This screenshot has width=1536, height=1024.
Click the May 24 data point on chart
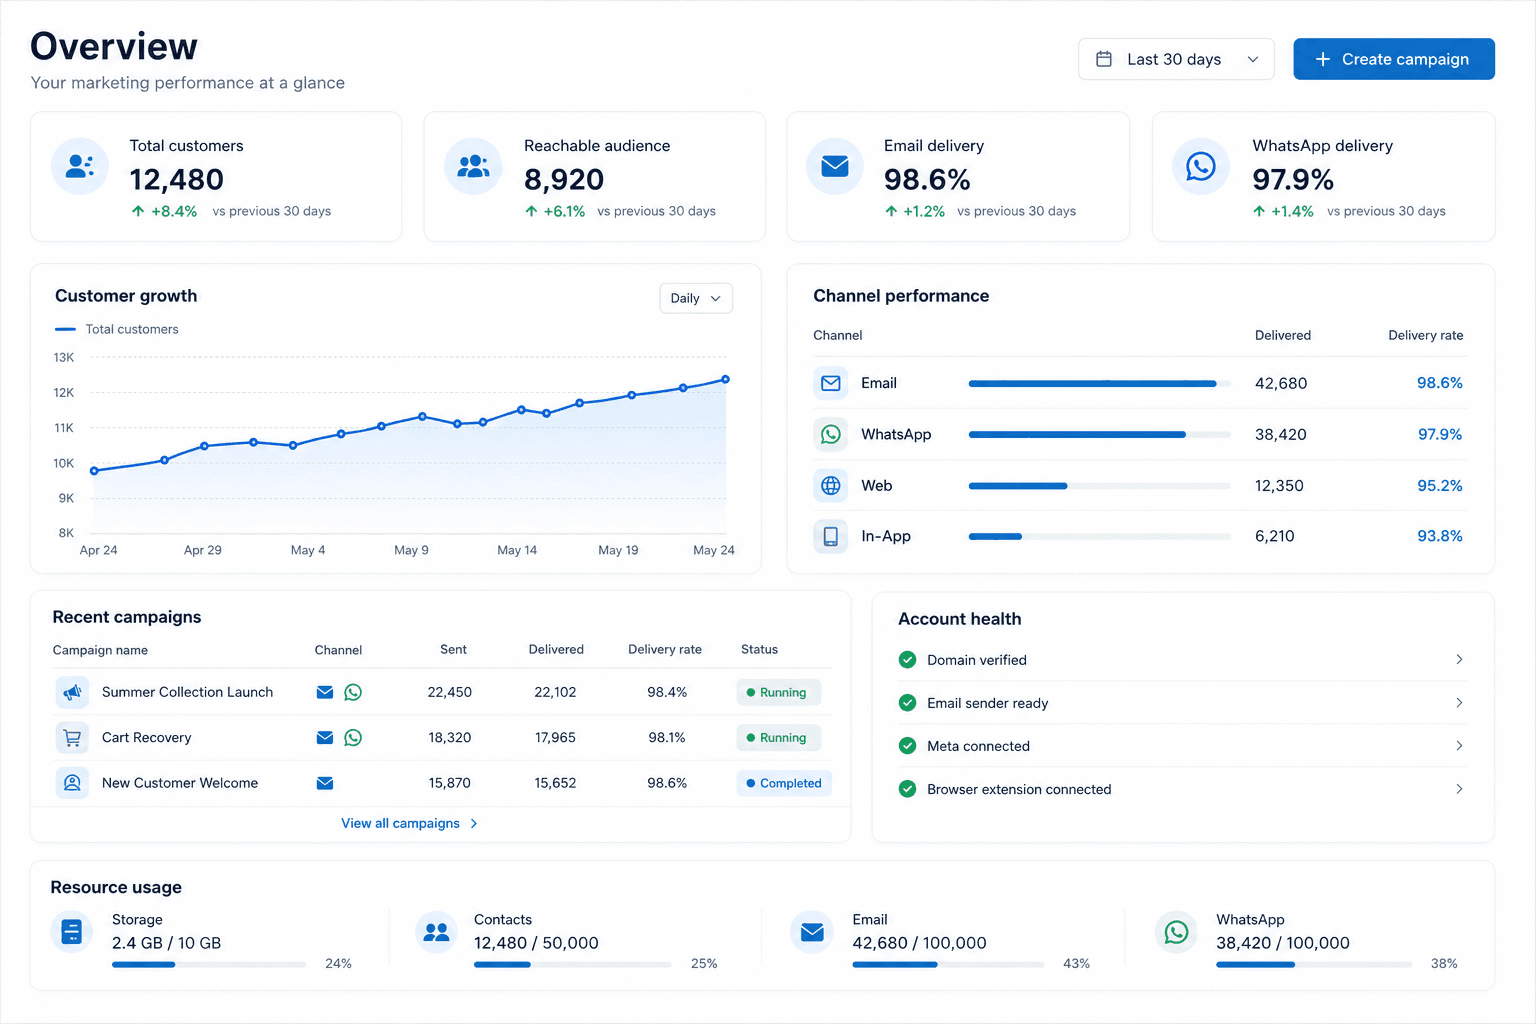725,379
